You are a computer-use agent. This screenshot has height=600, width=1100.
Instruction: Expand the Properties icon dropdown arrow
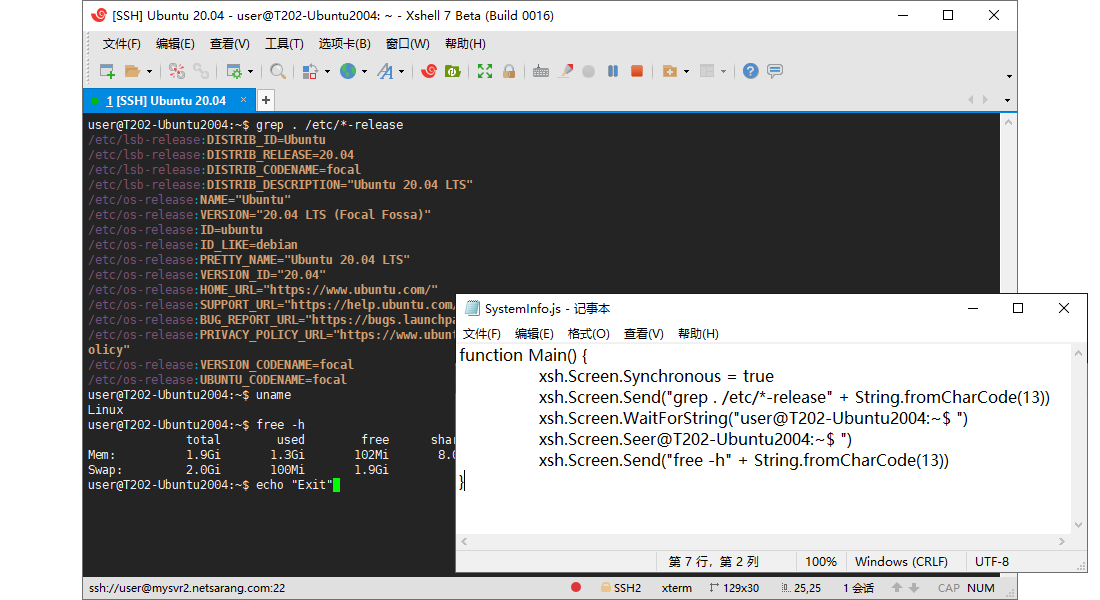250,72
